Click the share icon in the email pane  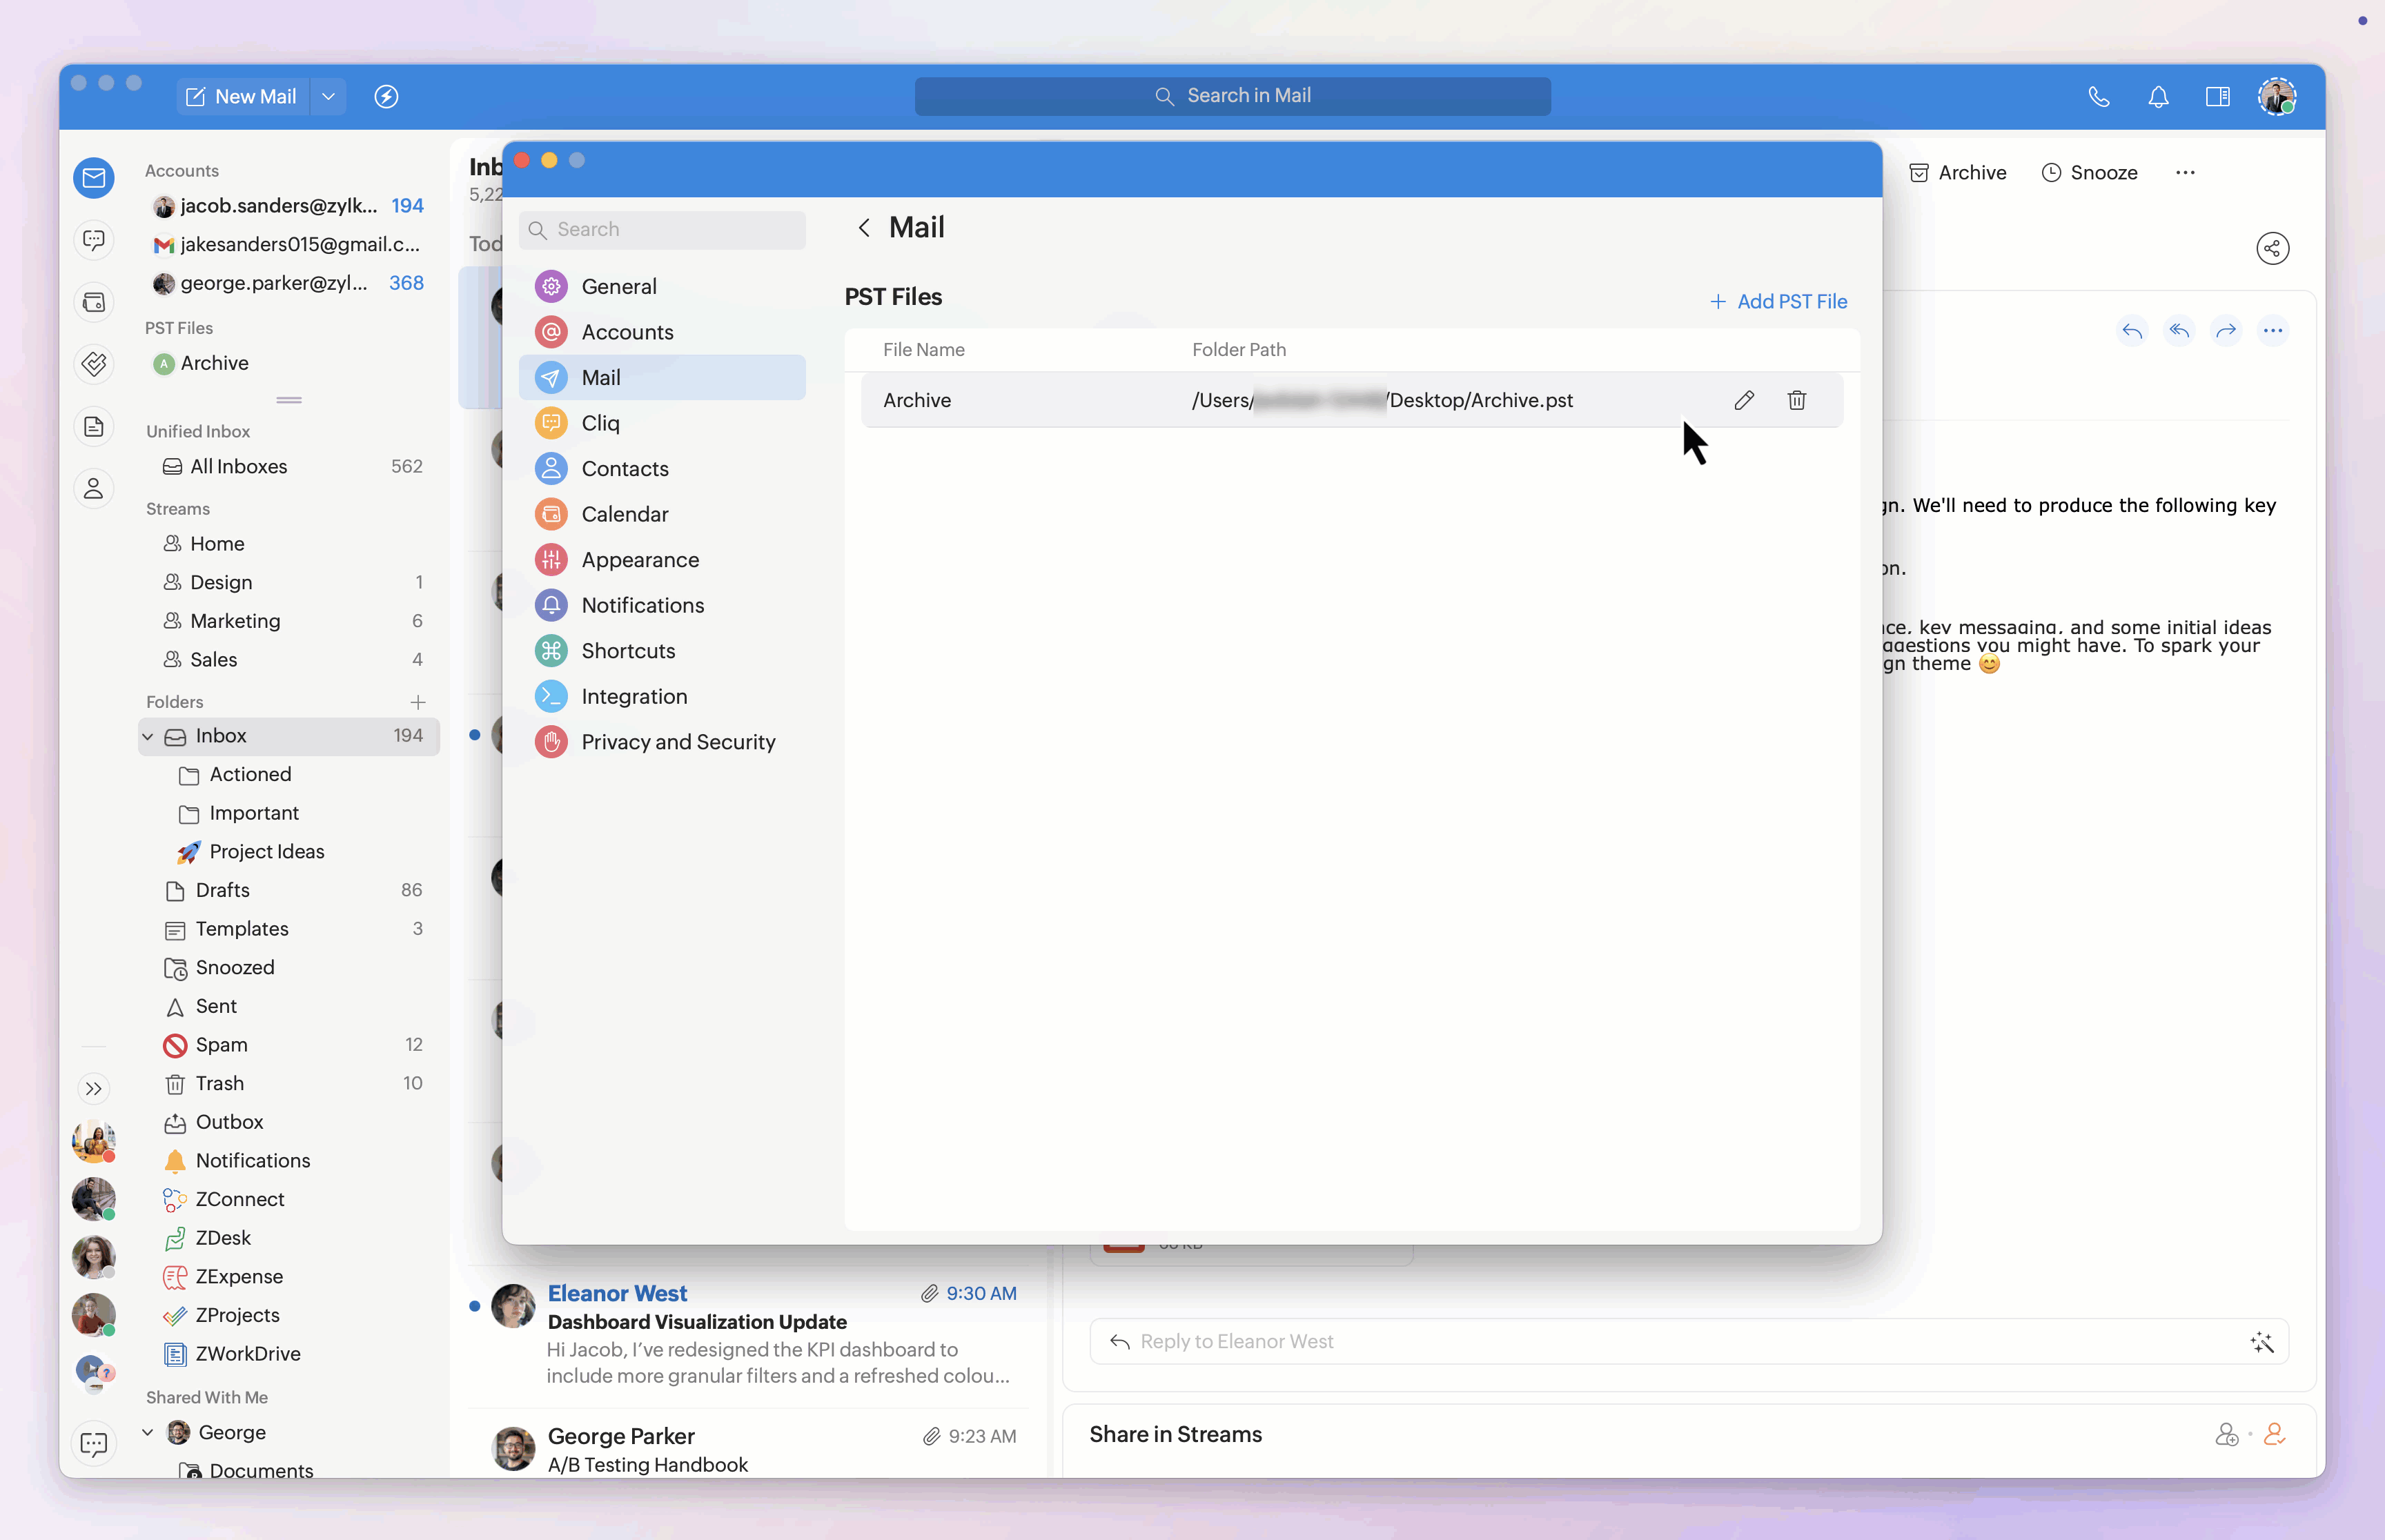pos(2272,248)
